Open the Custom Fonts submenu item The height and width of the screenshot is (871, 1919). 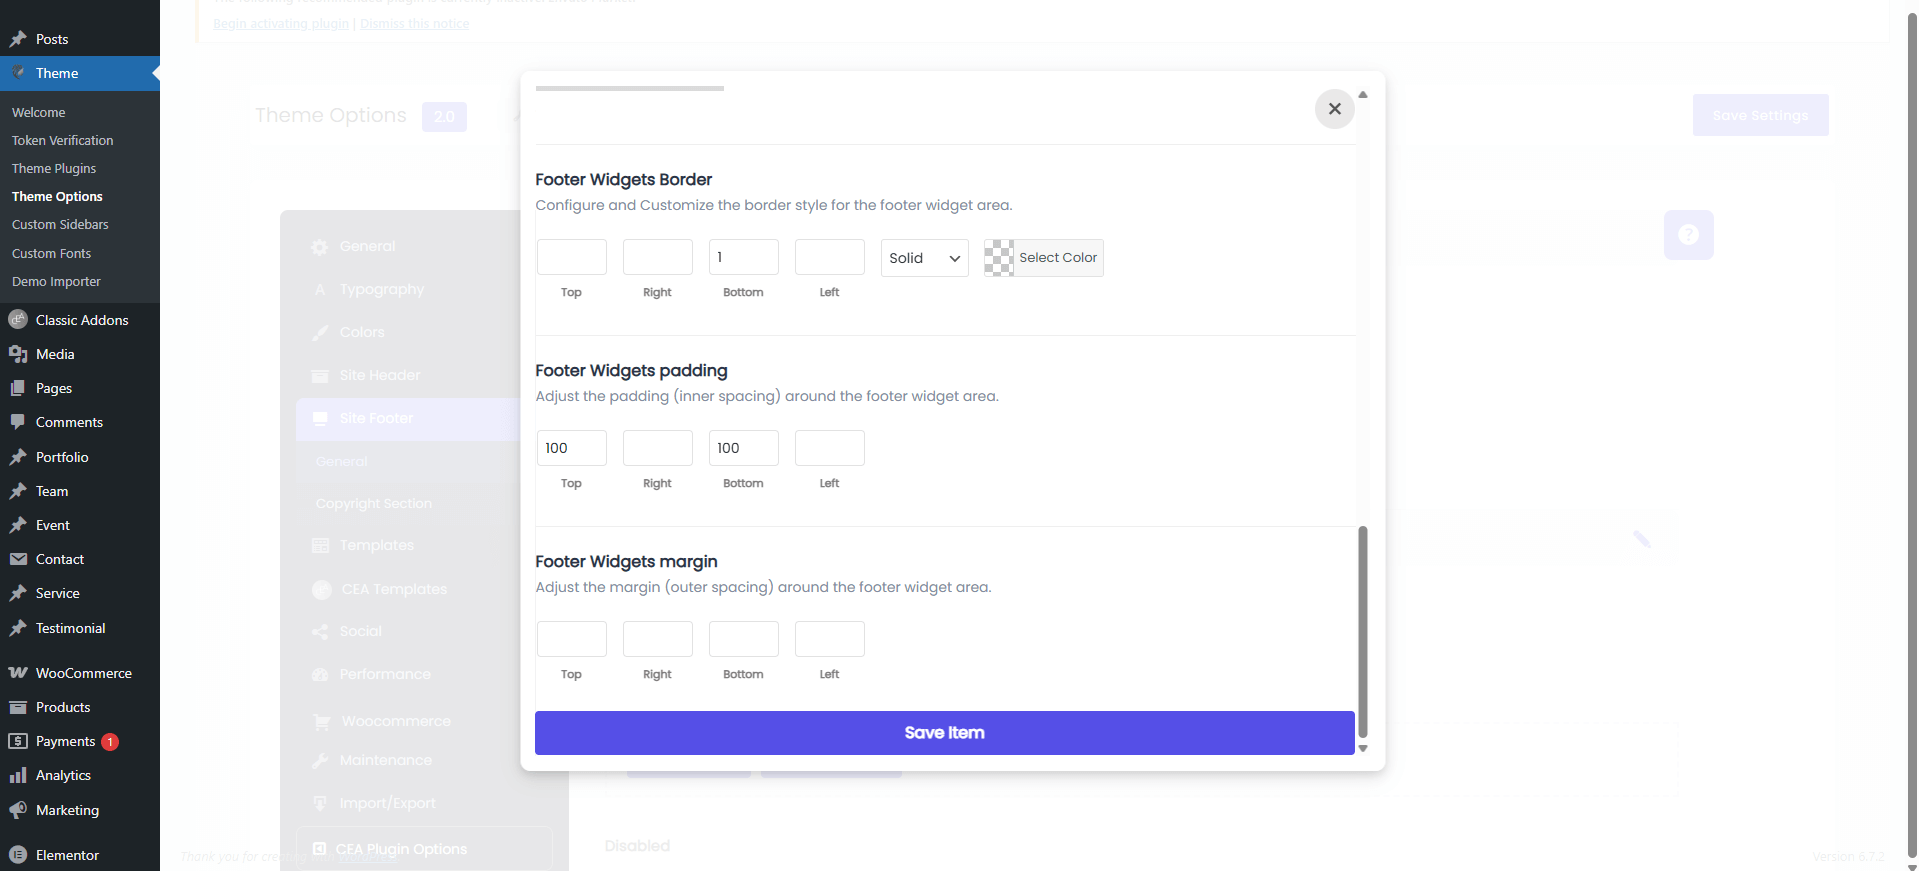coord(51,254)
